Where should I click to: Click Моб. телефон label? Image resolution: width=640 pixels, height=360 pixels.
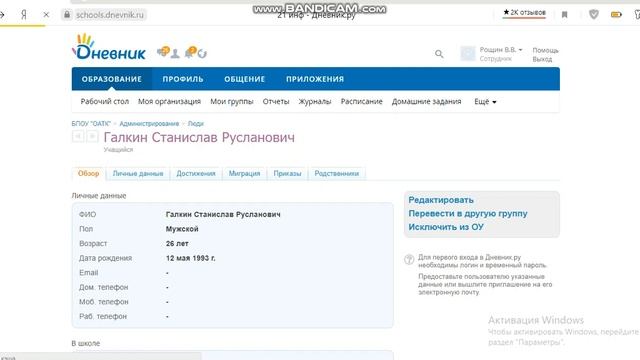(104, 302)
